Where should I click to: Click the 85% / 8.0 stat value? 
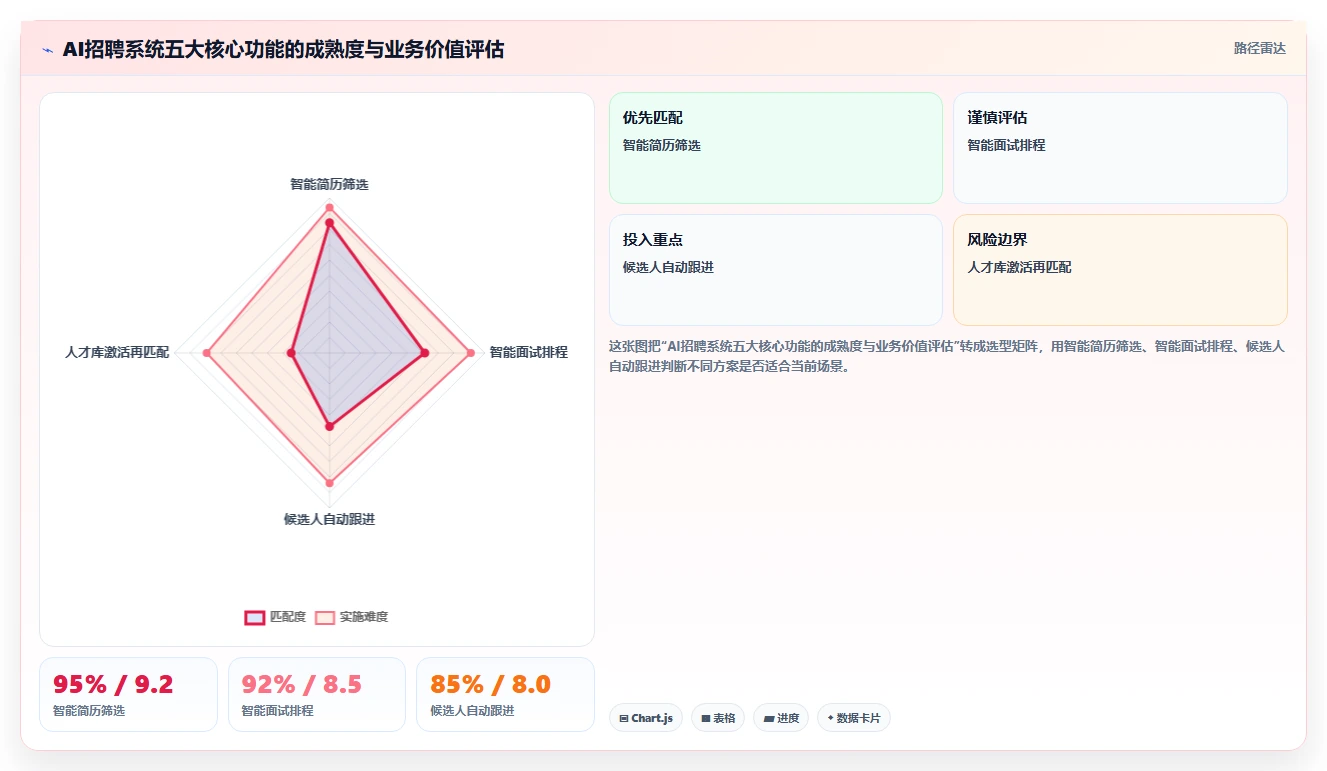coord(490,684)
